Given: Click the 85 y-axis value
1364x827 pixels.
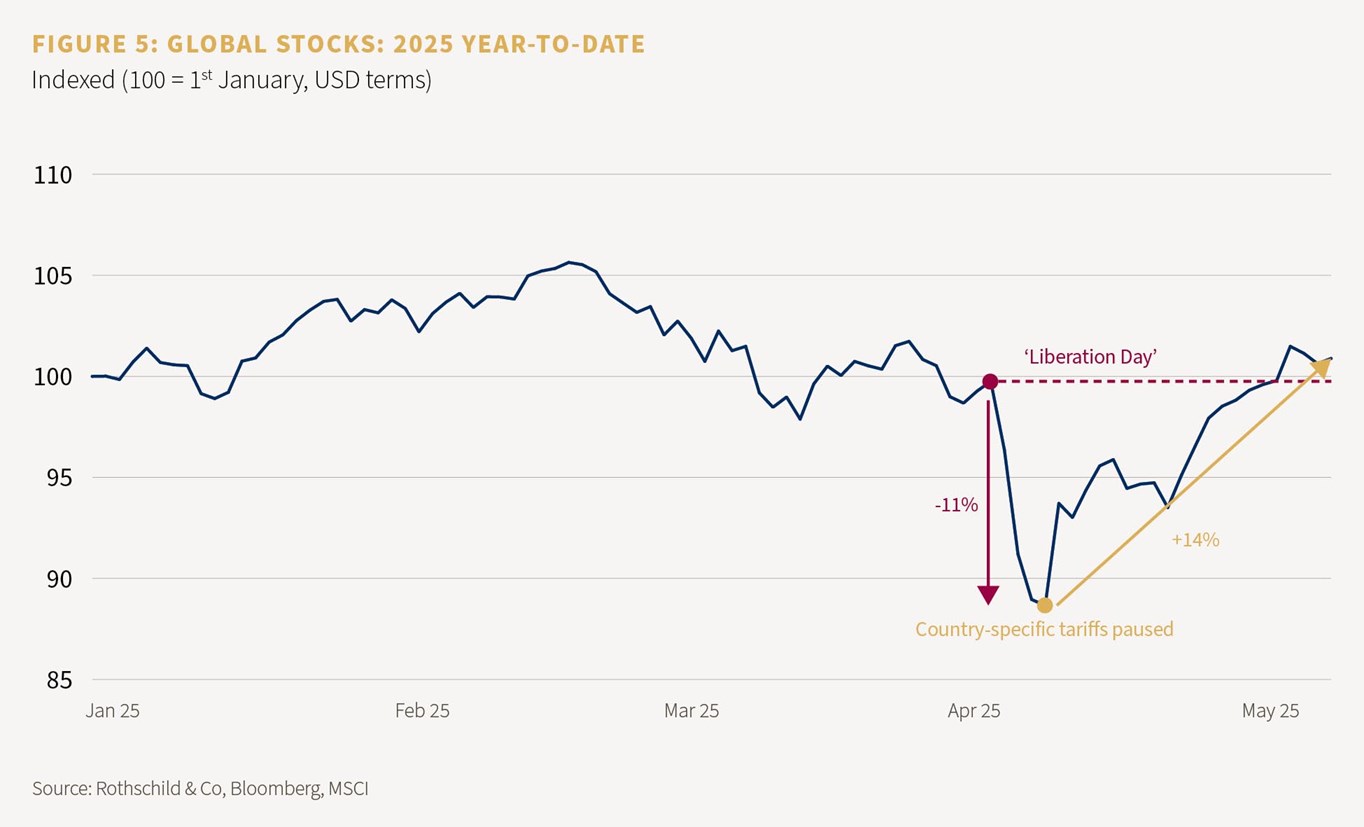Looking at the screenshot, I should [x=57, y=680].
